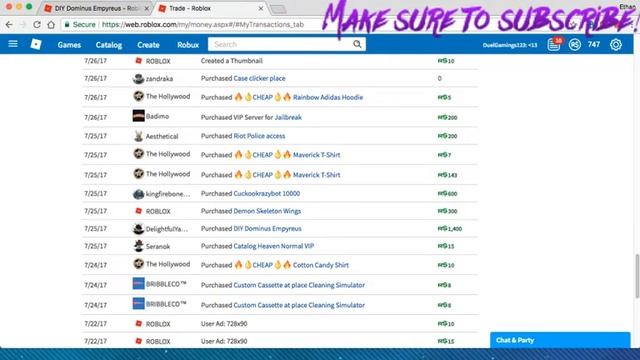The height and width of the screenshot is (360, 640).
Task: Open the Case clicker place link
Action: coord(259,78)
